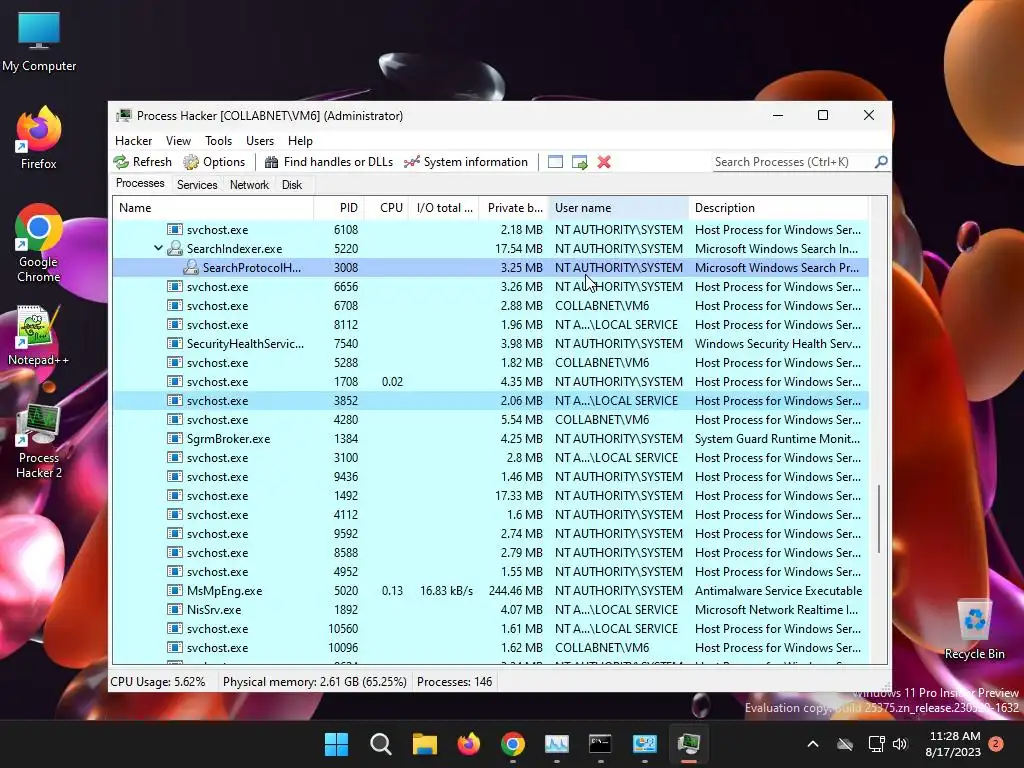Click Processes: 146 status bar entry

tap(455, 682)
